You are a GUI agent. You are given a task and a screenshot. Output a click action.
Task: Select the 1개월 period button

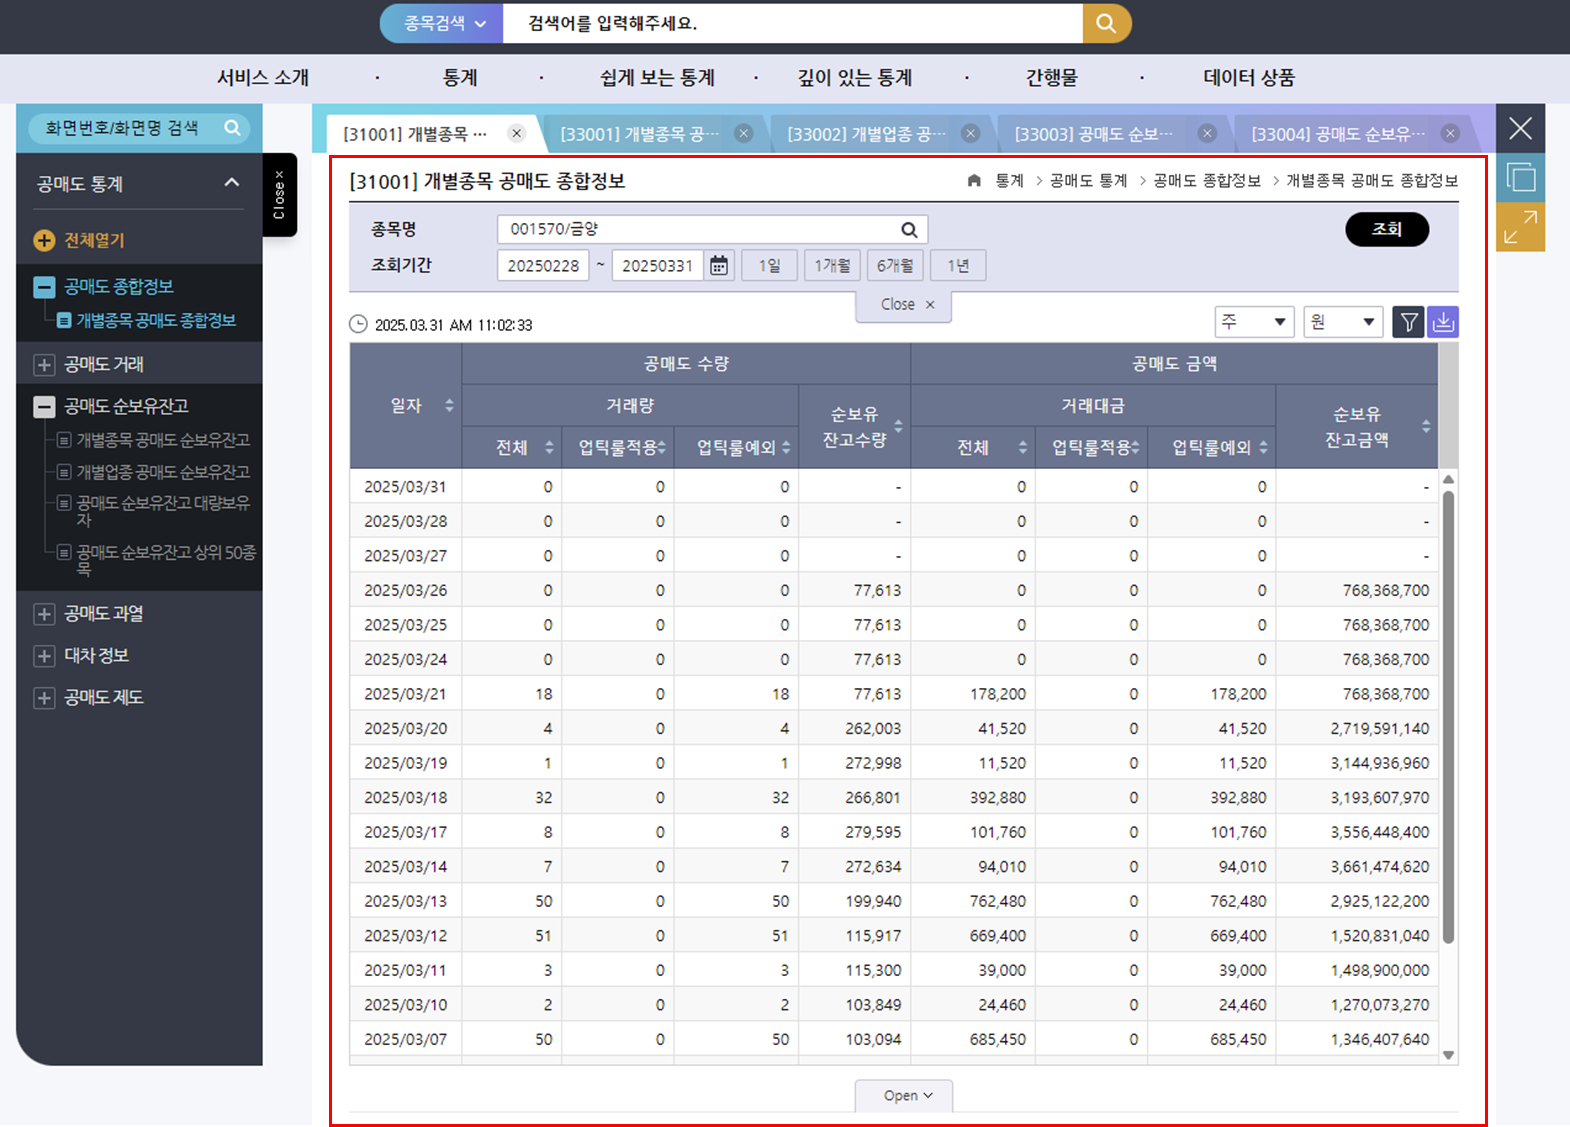[832, 266]
